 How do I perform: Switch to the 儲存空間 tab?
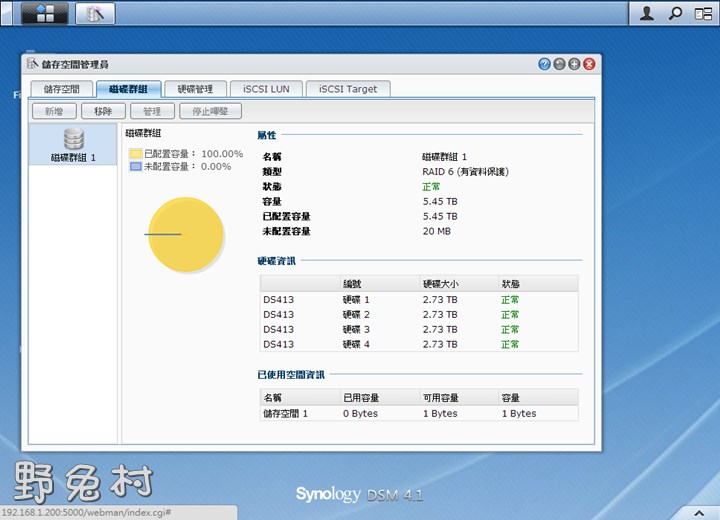62,89
